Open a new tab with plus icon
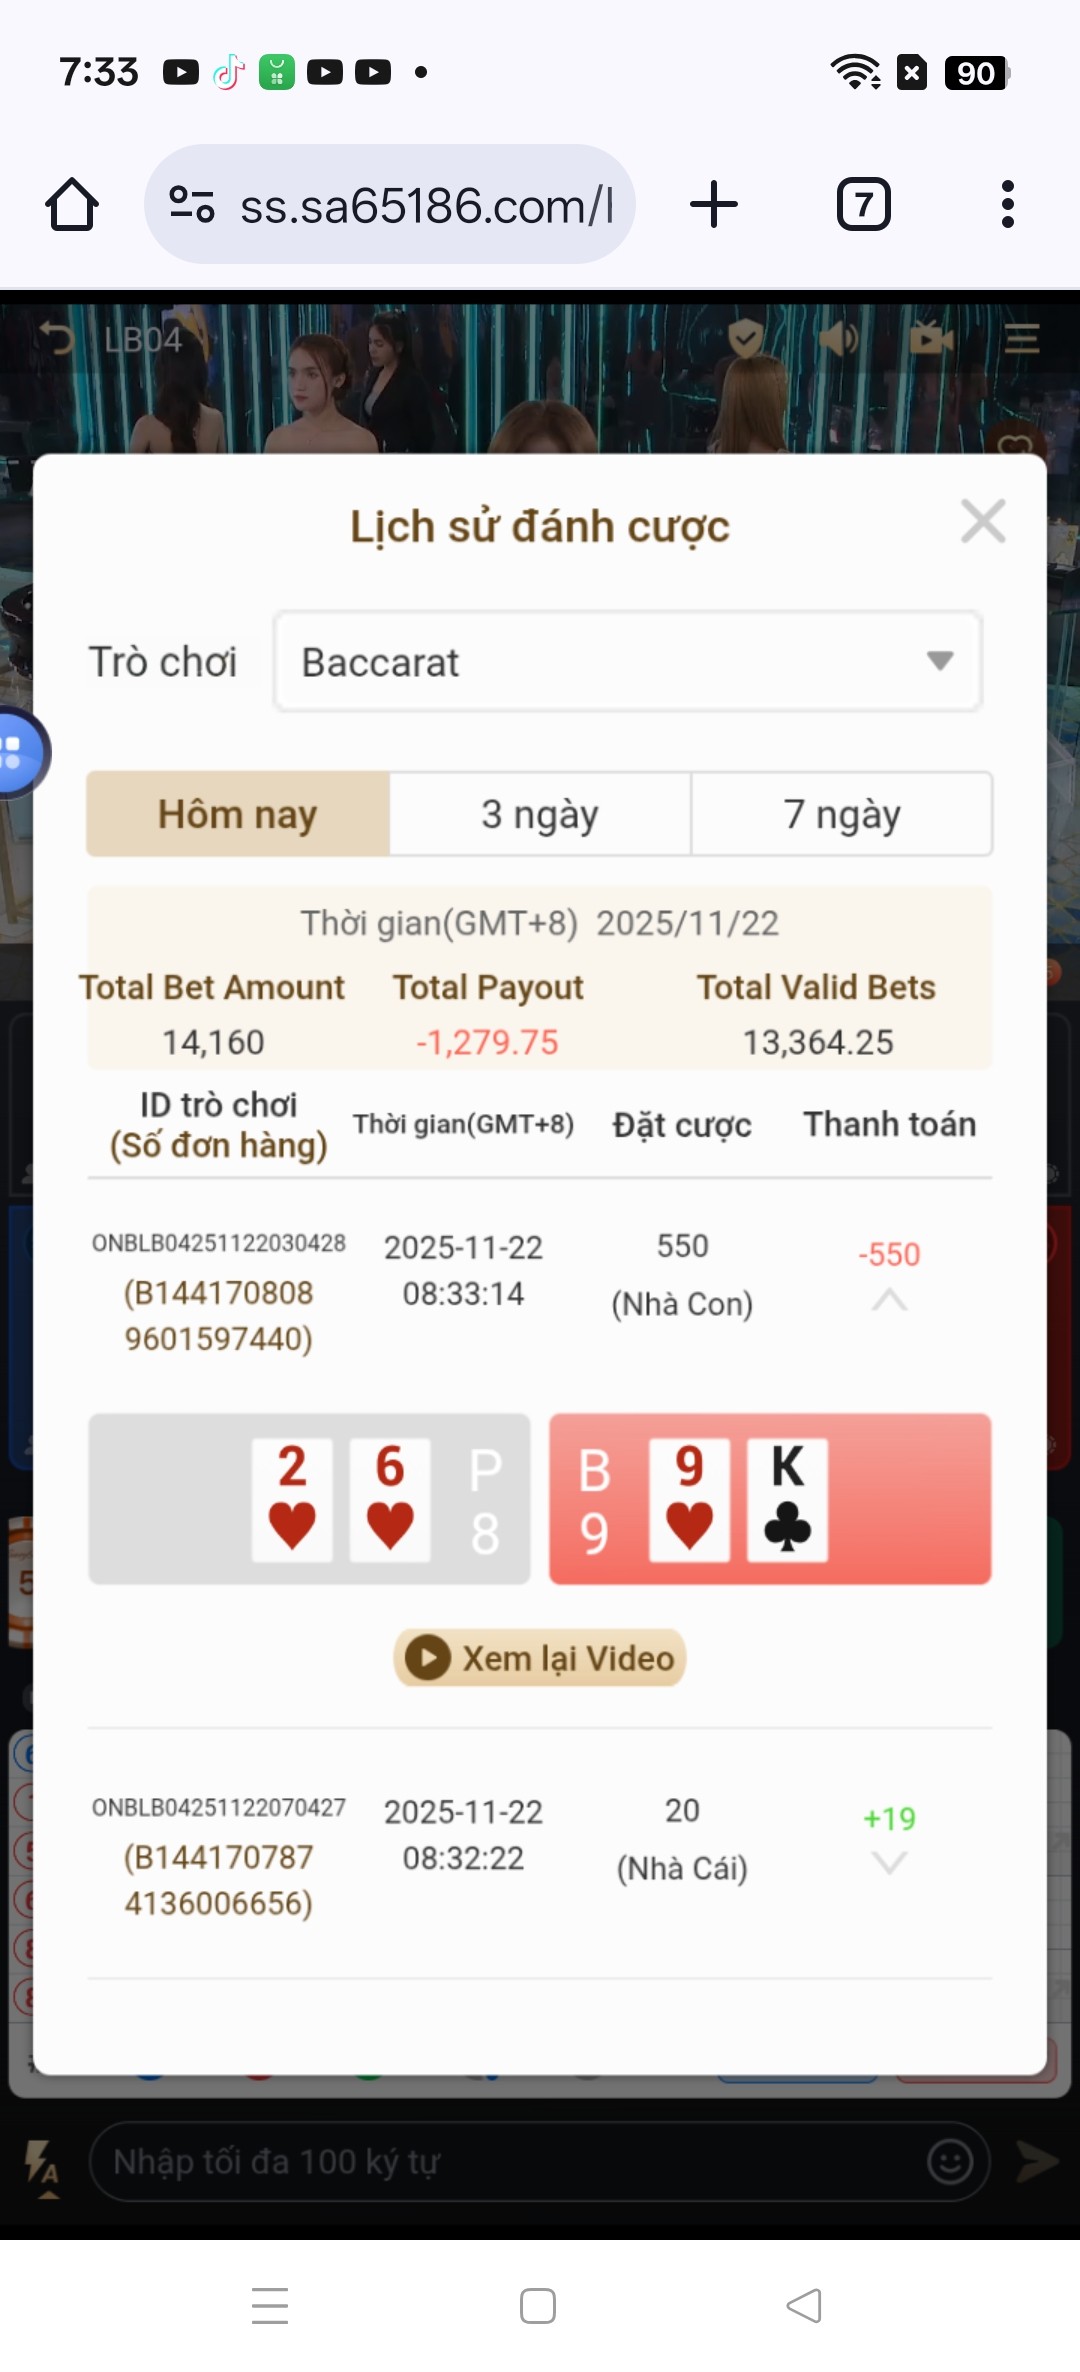Viewport: 1080px width, 2372px height. tap(714, 205)
